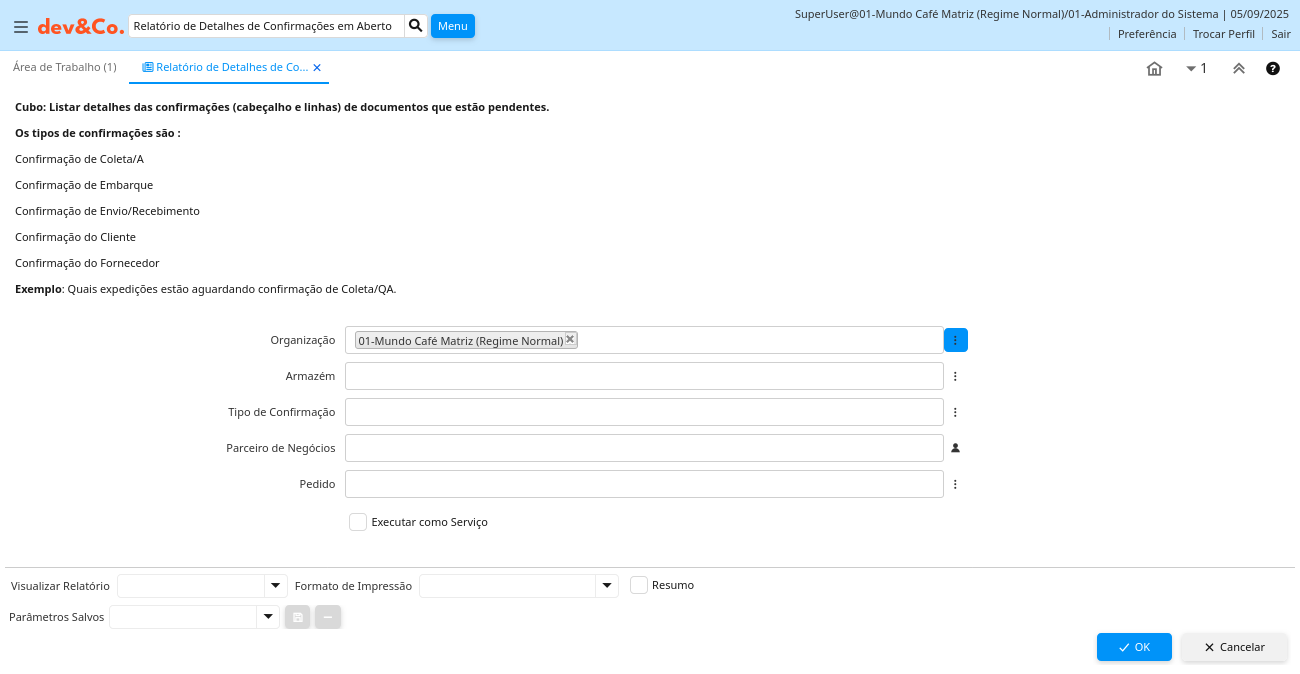Click the search magnifier icon
Viewport: 1300px width, 674px height.
point(416,26)
